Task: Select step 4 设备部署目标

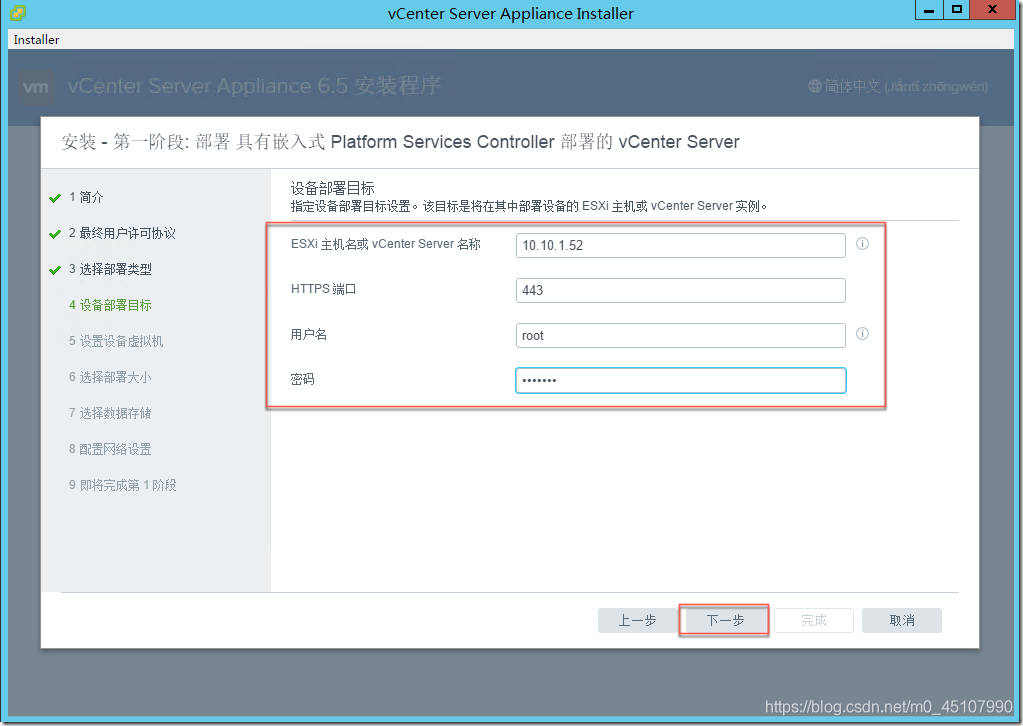Action: 110,305
